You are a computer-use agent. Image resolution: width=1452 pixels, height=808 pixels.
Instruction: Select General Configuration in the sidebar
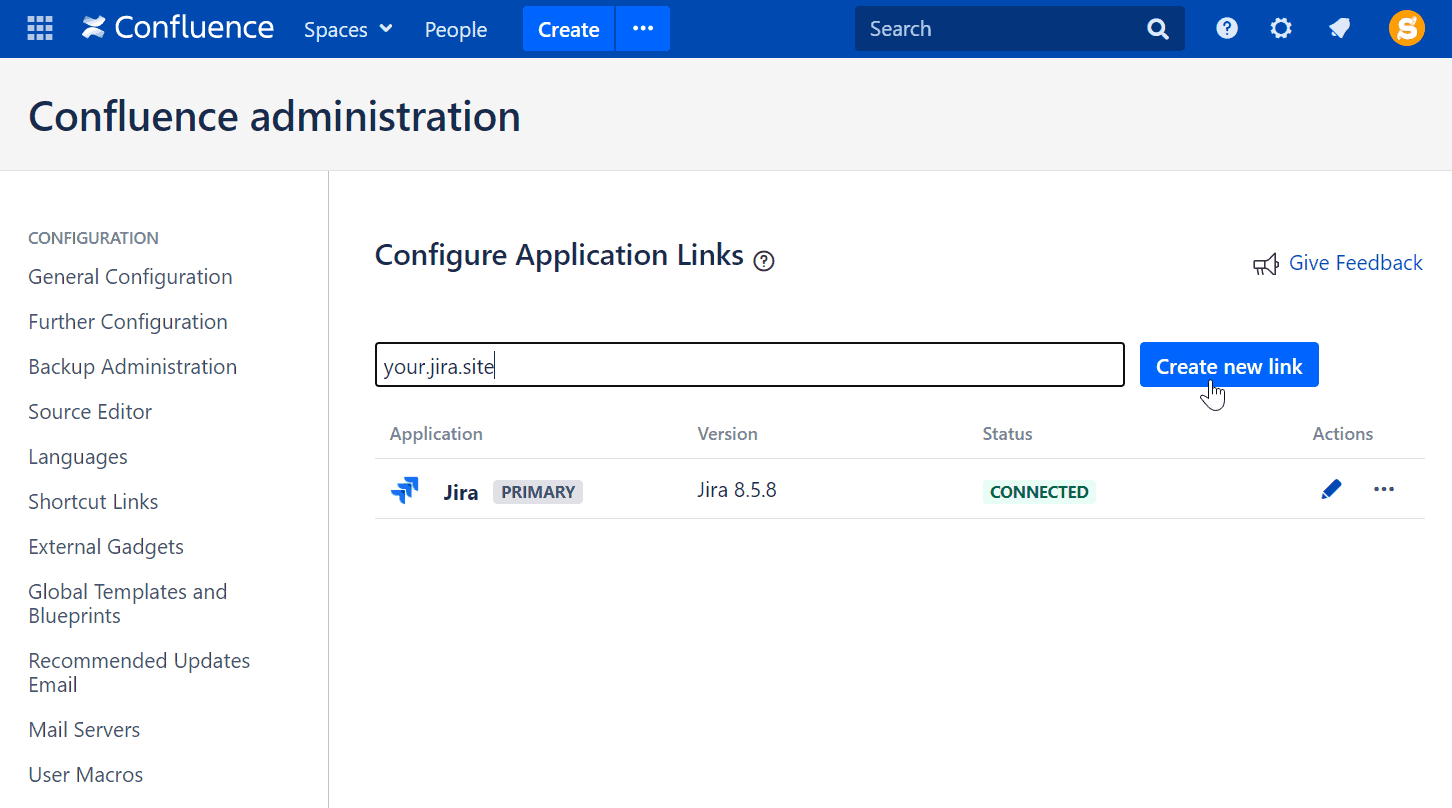(x=129, y=276)
